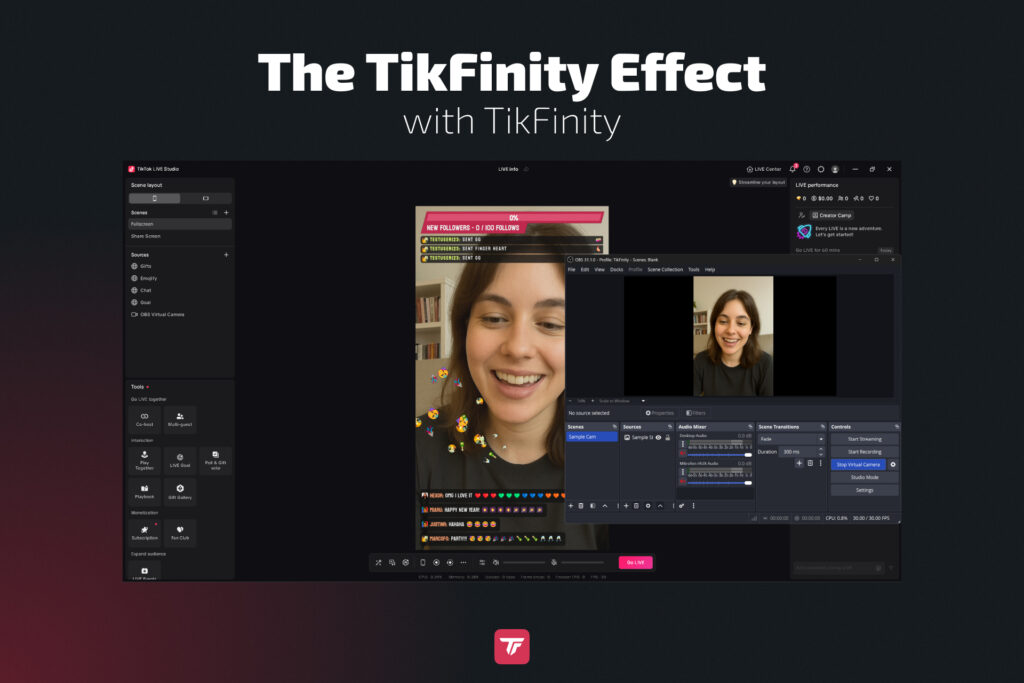Open the Docks menu in OBS

click(616, 269)
